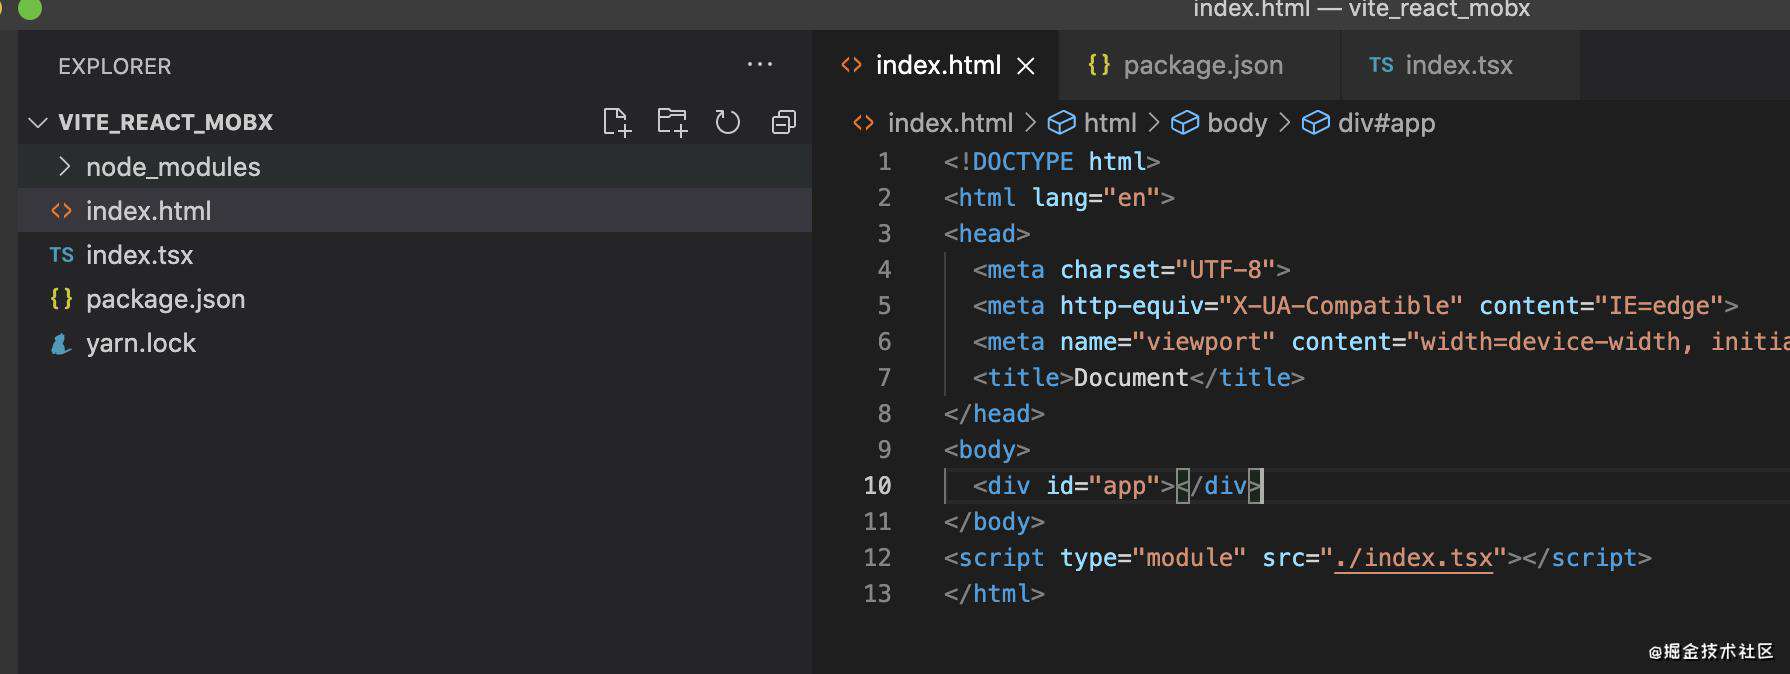
Task: Click line number 13 in the gutter
Action: coord(877,594)
